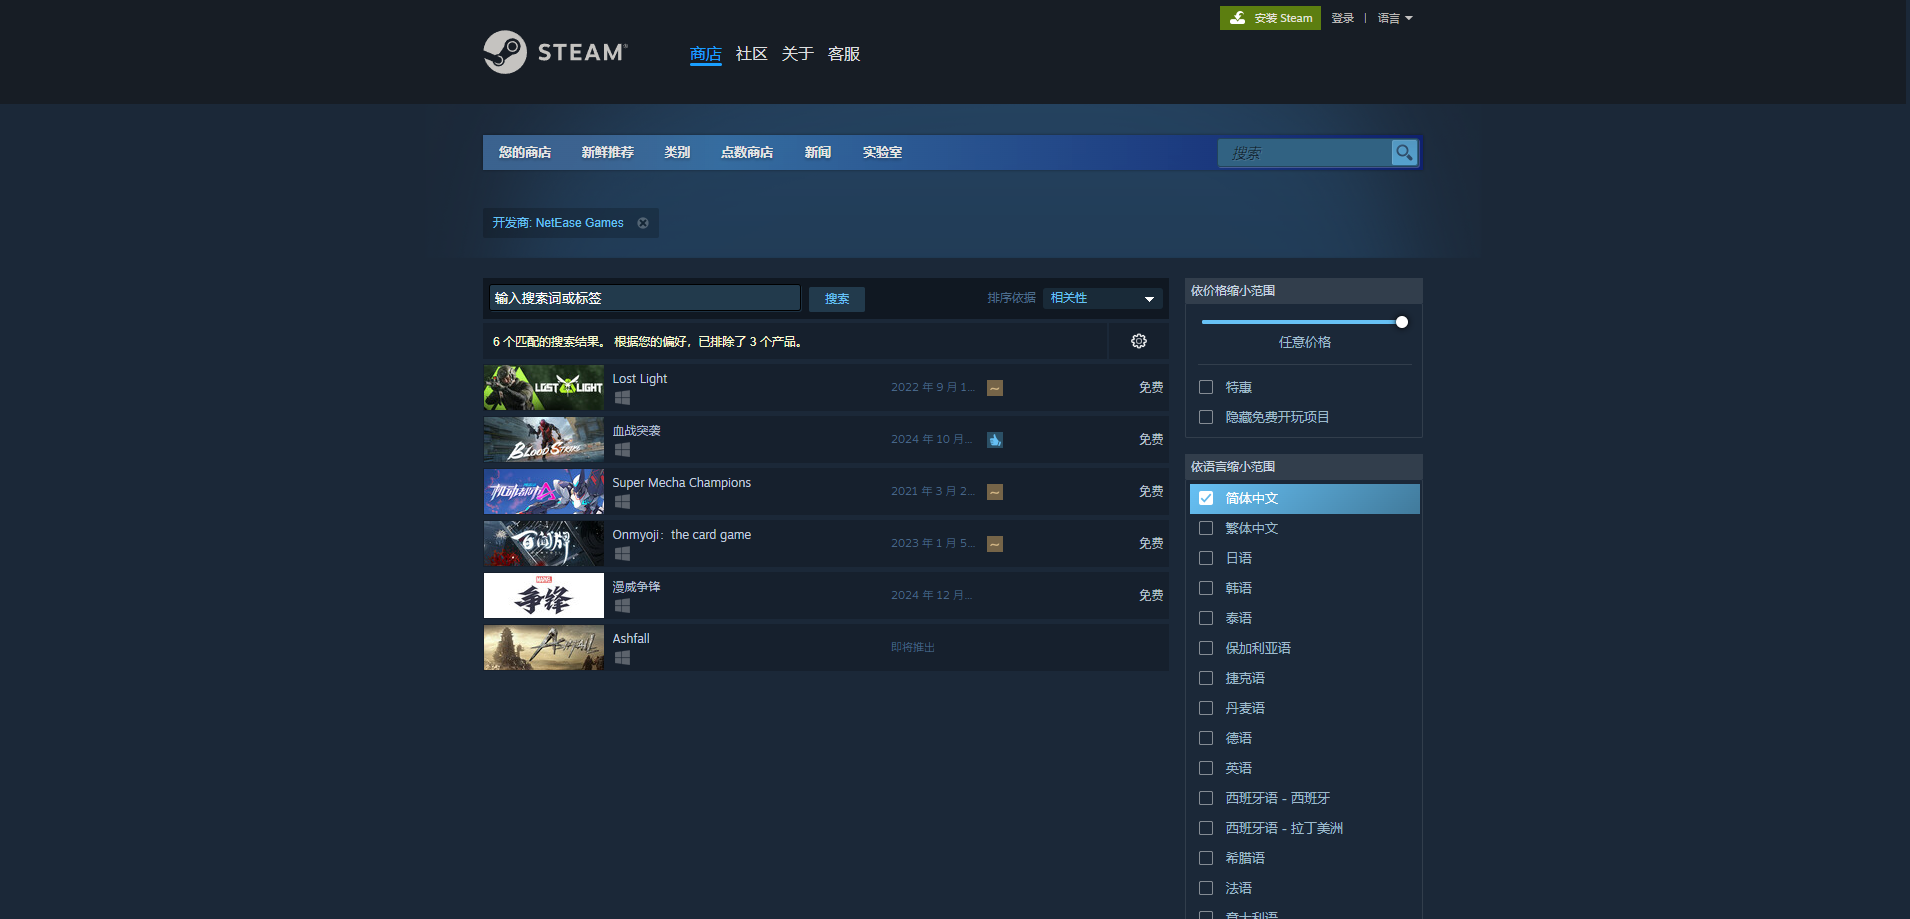The height and width of the screenshot is (919, 1910).
Task: Enable the 特惠 specials checkbox
Action: click(1206, 387)
